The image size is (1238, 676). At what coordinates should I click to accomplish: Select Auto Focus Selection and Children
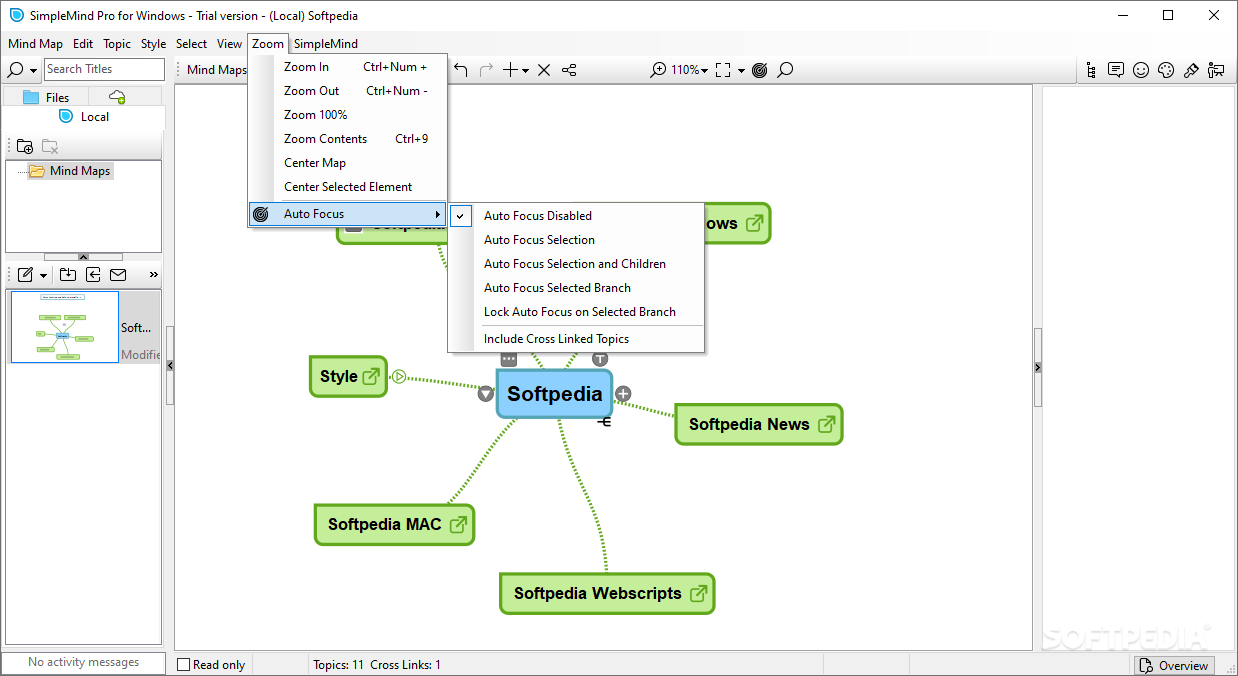(x=576, y=264)
